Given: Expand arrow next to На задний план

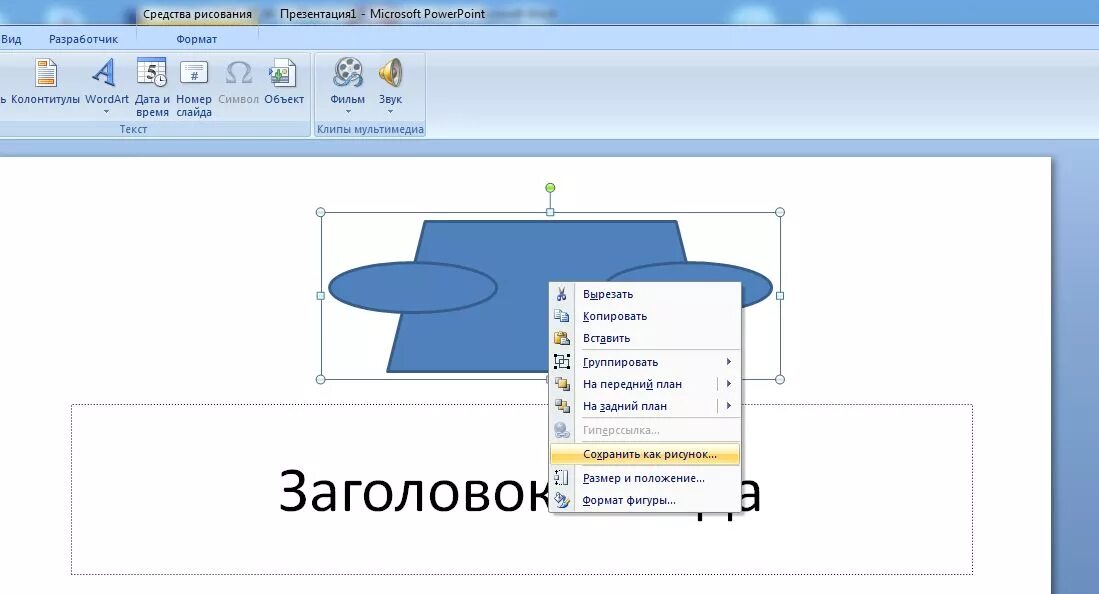Looking at the screenshot, I should [x=729, y=405].
